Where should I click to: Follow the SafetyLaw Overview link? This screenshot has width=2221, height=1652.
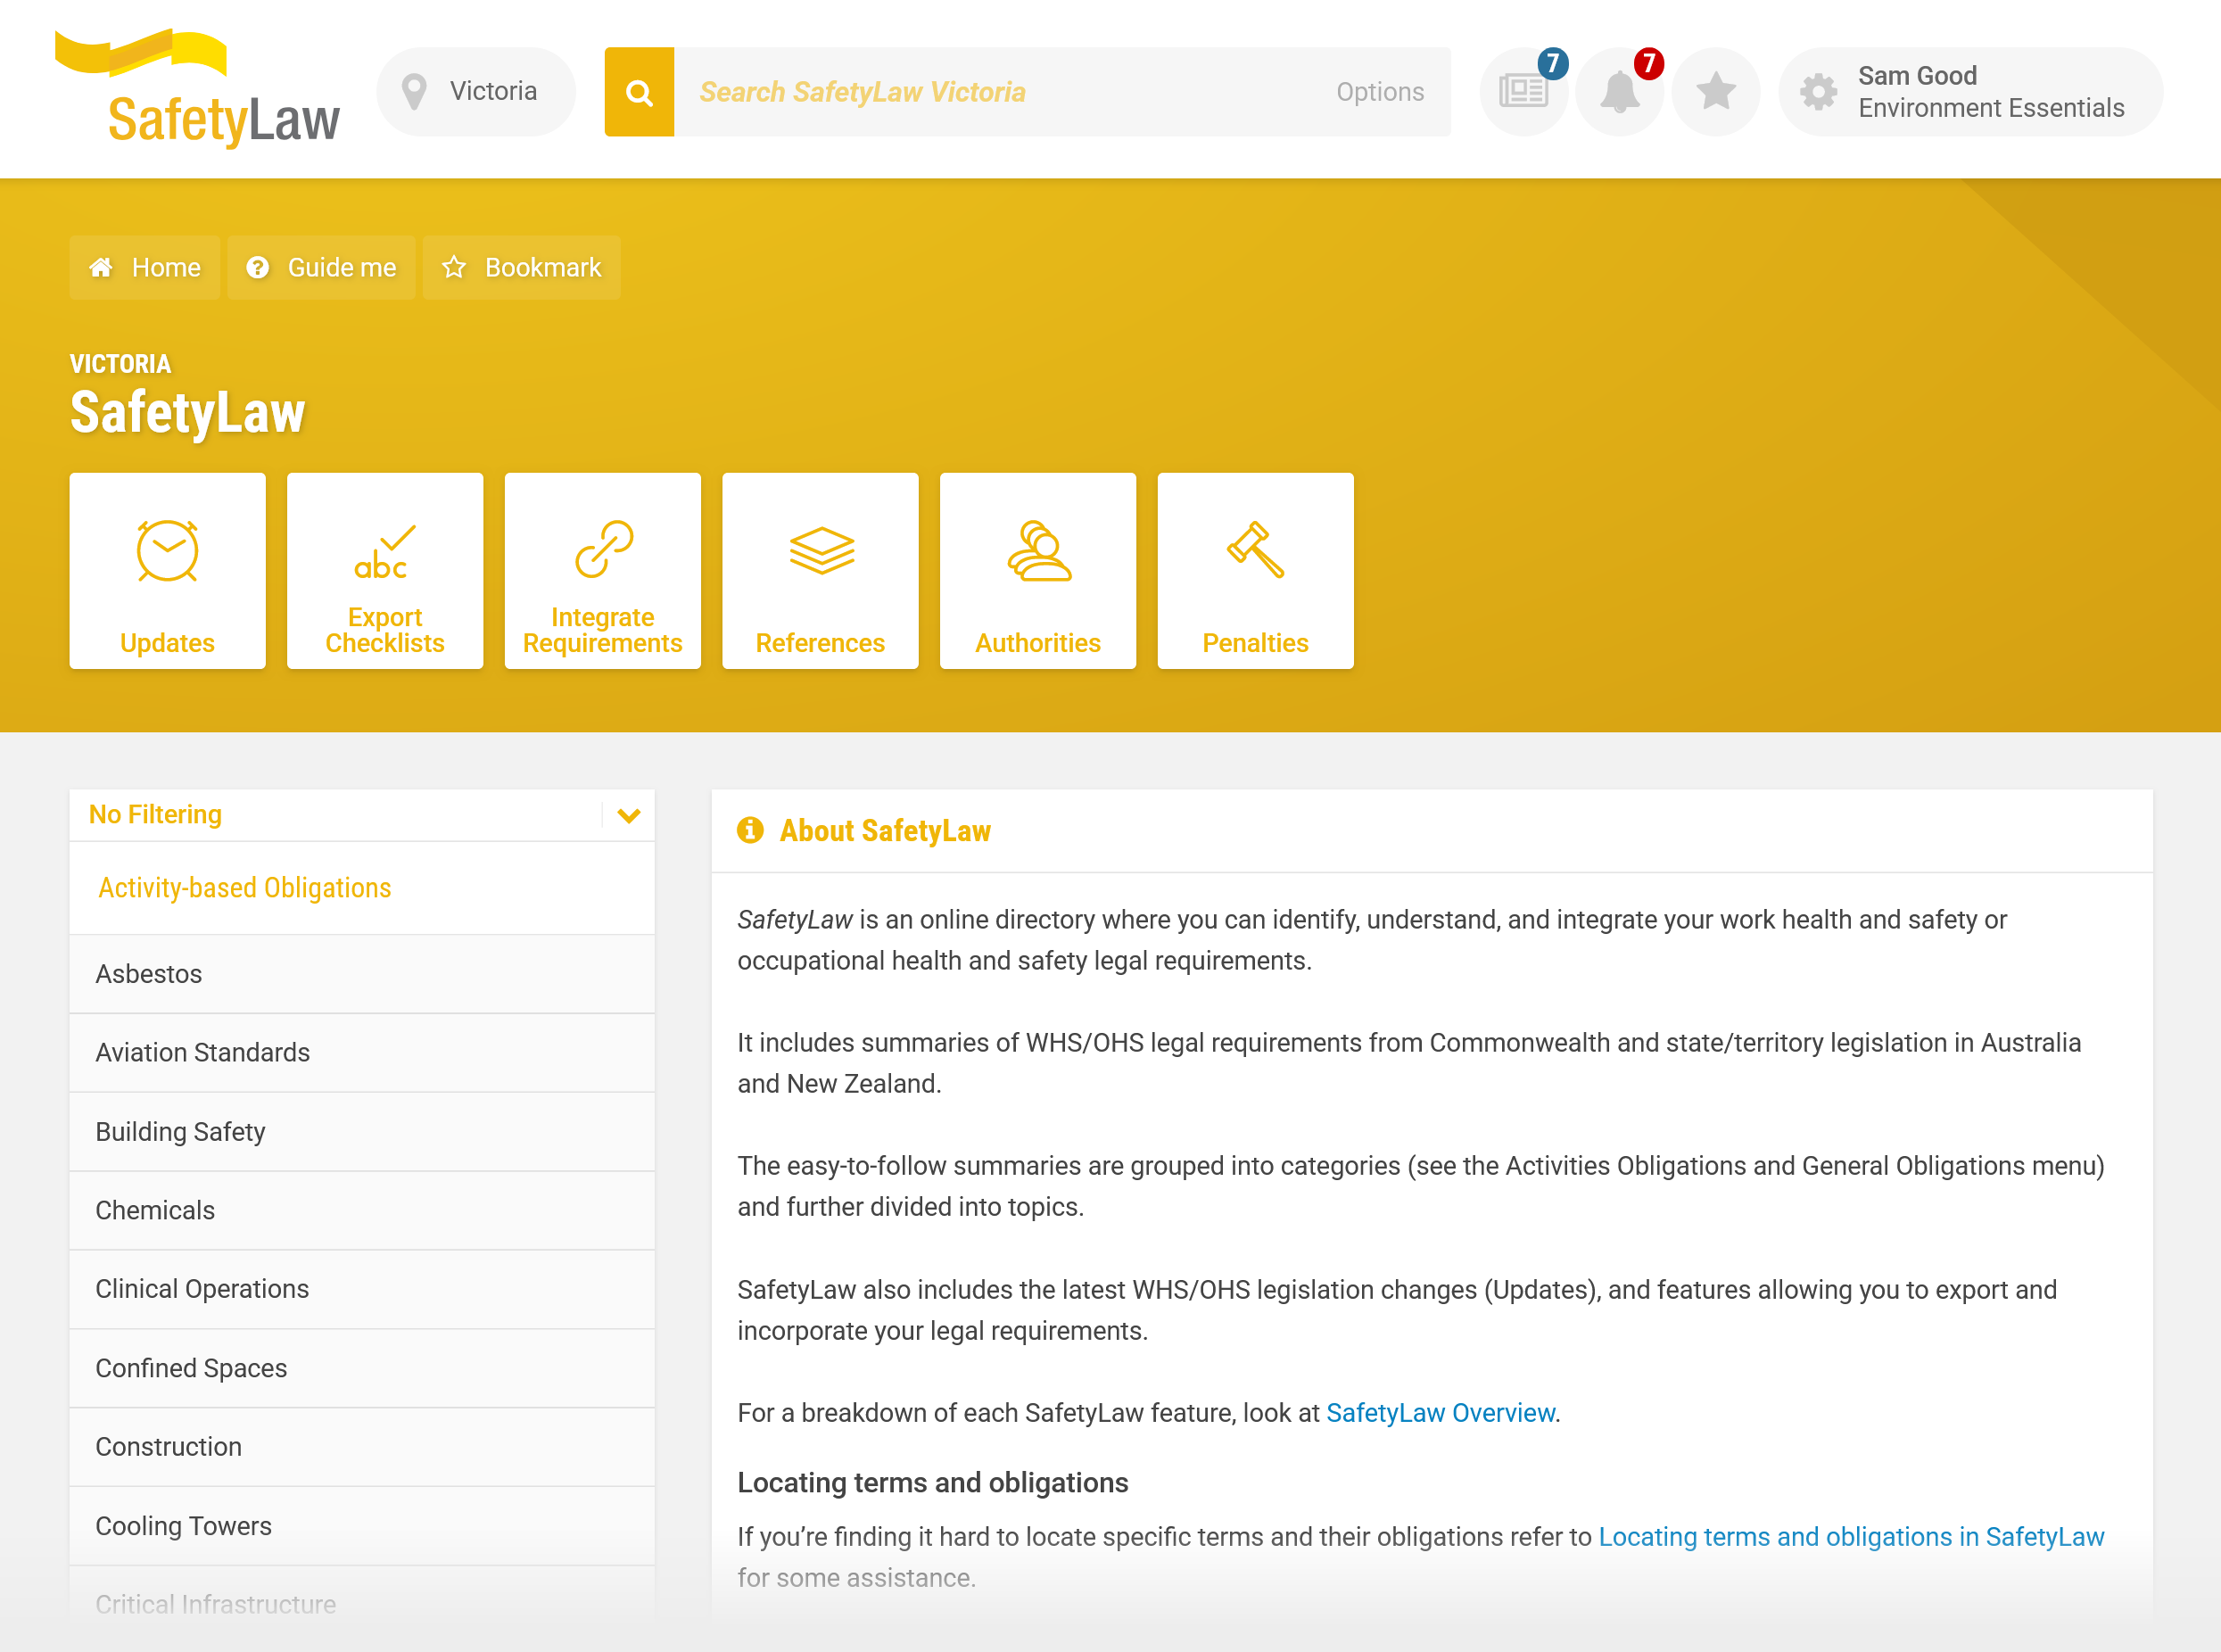1441,1413
